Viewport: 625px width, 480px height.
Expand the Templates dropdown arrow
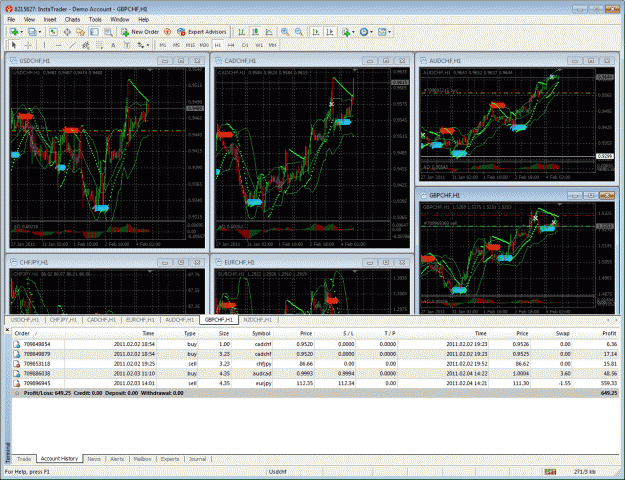(389, 32)
